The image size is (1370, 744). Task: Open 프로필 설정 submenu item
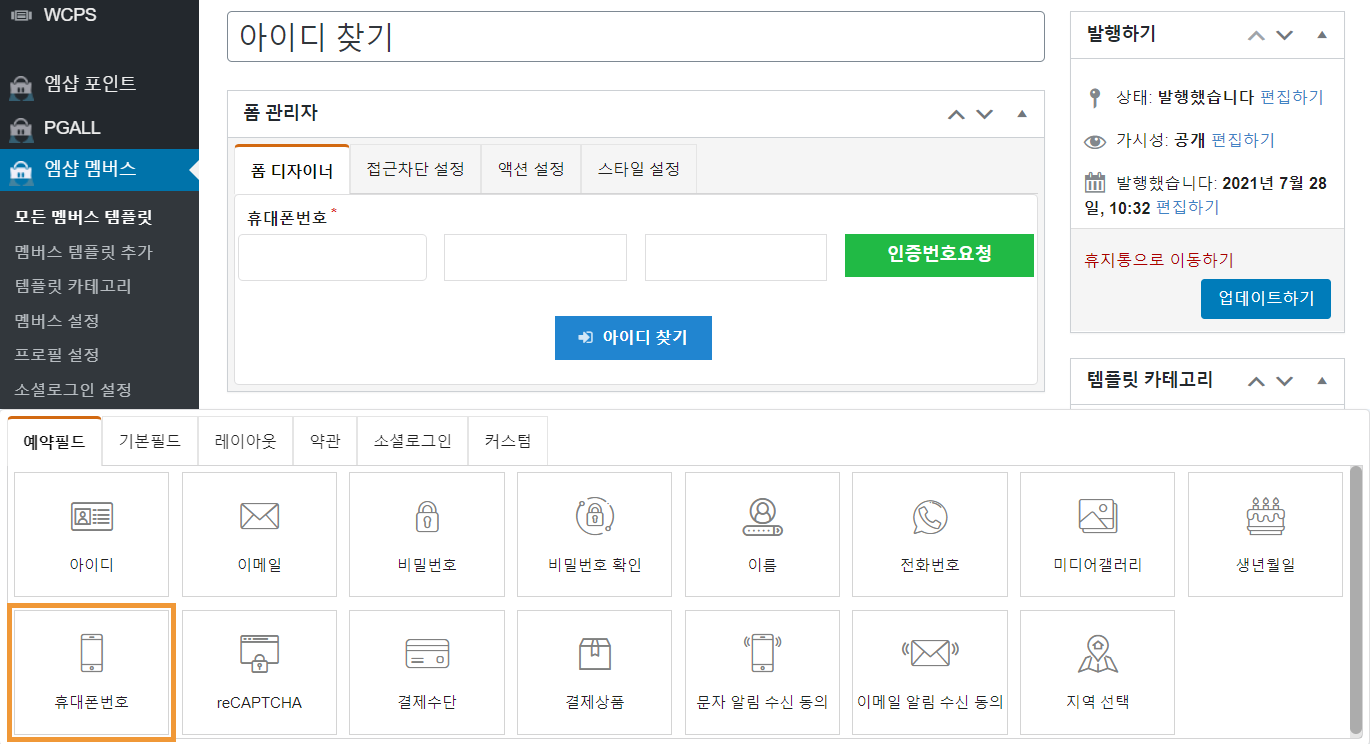pyautogui.click(x=57, y=355)
